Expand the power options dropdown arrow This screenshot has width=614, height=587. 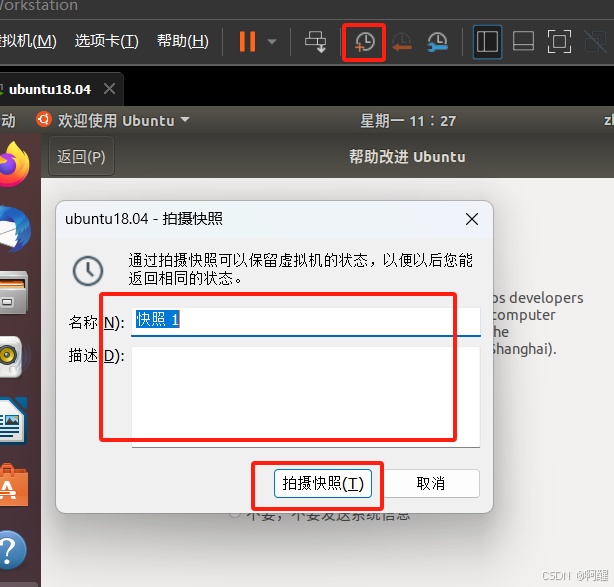coord(272,42)
